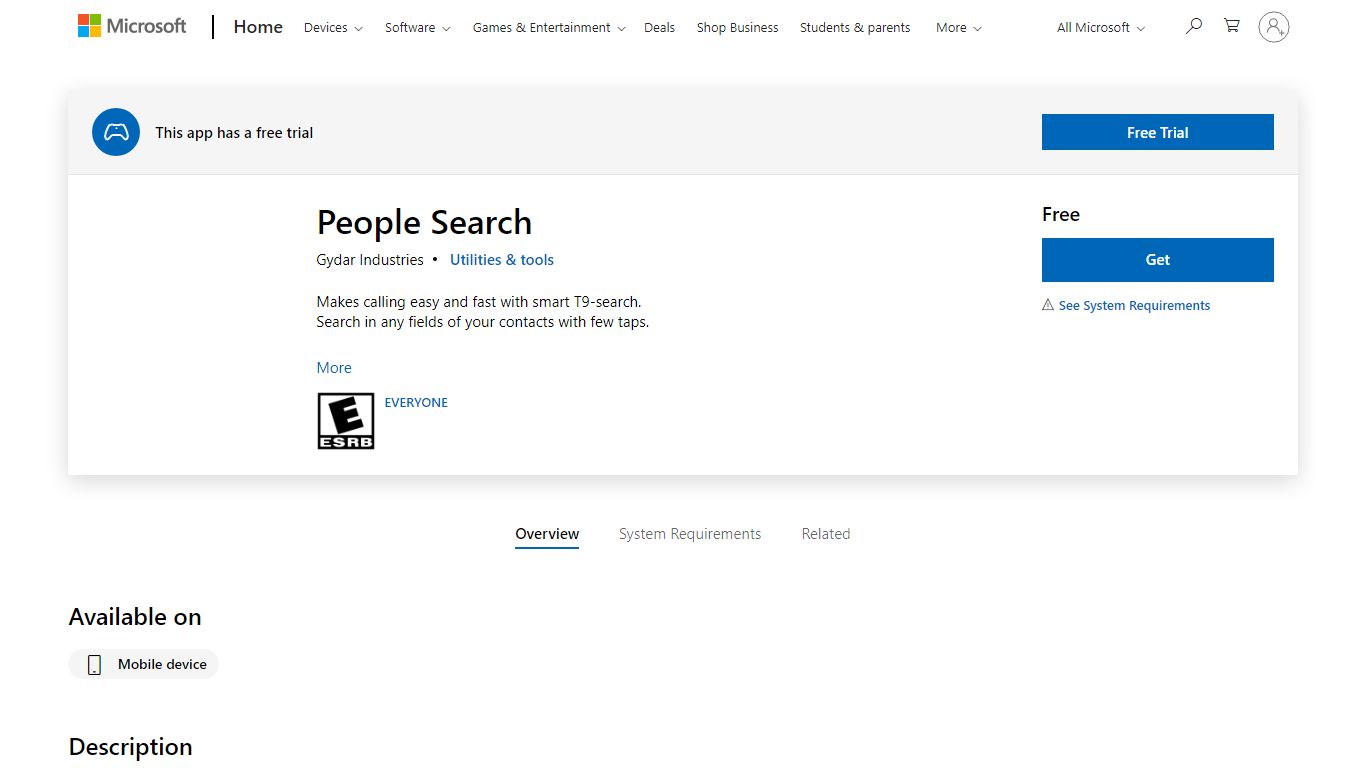Click the Description heading
1366x768 pixels.
[x=130, y=747]
